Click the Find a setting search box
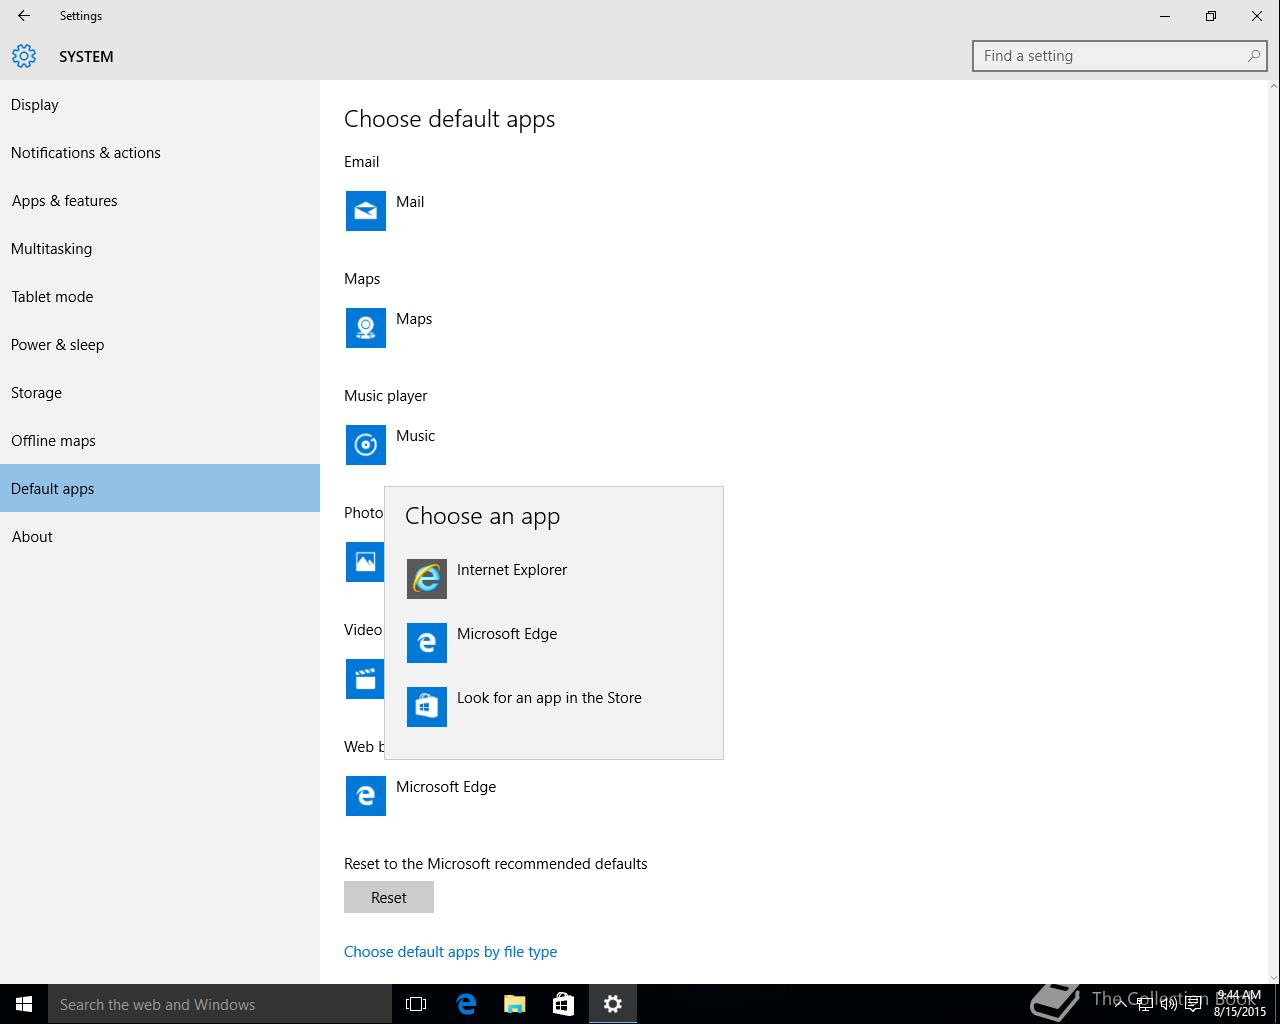 tap(1119, 56)
